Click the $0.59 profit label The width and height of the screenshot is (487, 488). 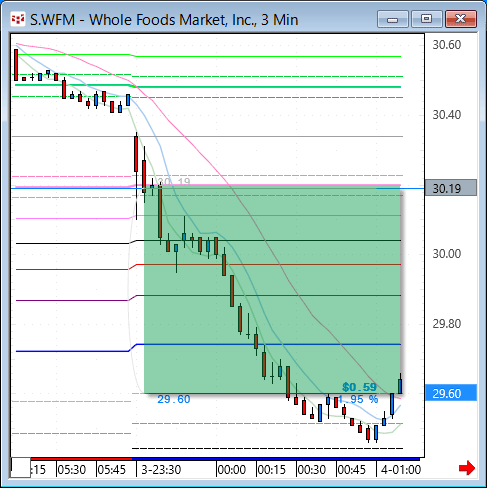(x=359, y=387)
